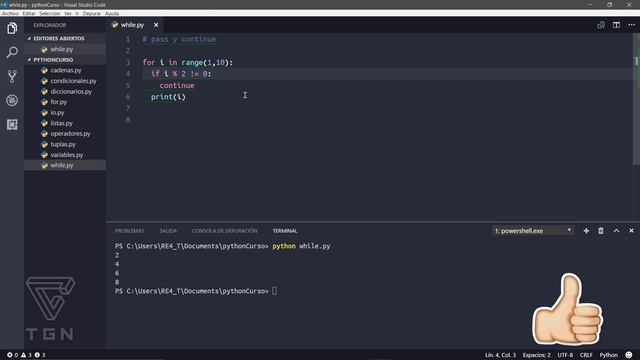Screen dimensions: 640x360
Task: Click the feedback smiley icon
Action: coord(629,355)
